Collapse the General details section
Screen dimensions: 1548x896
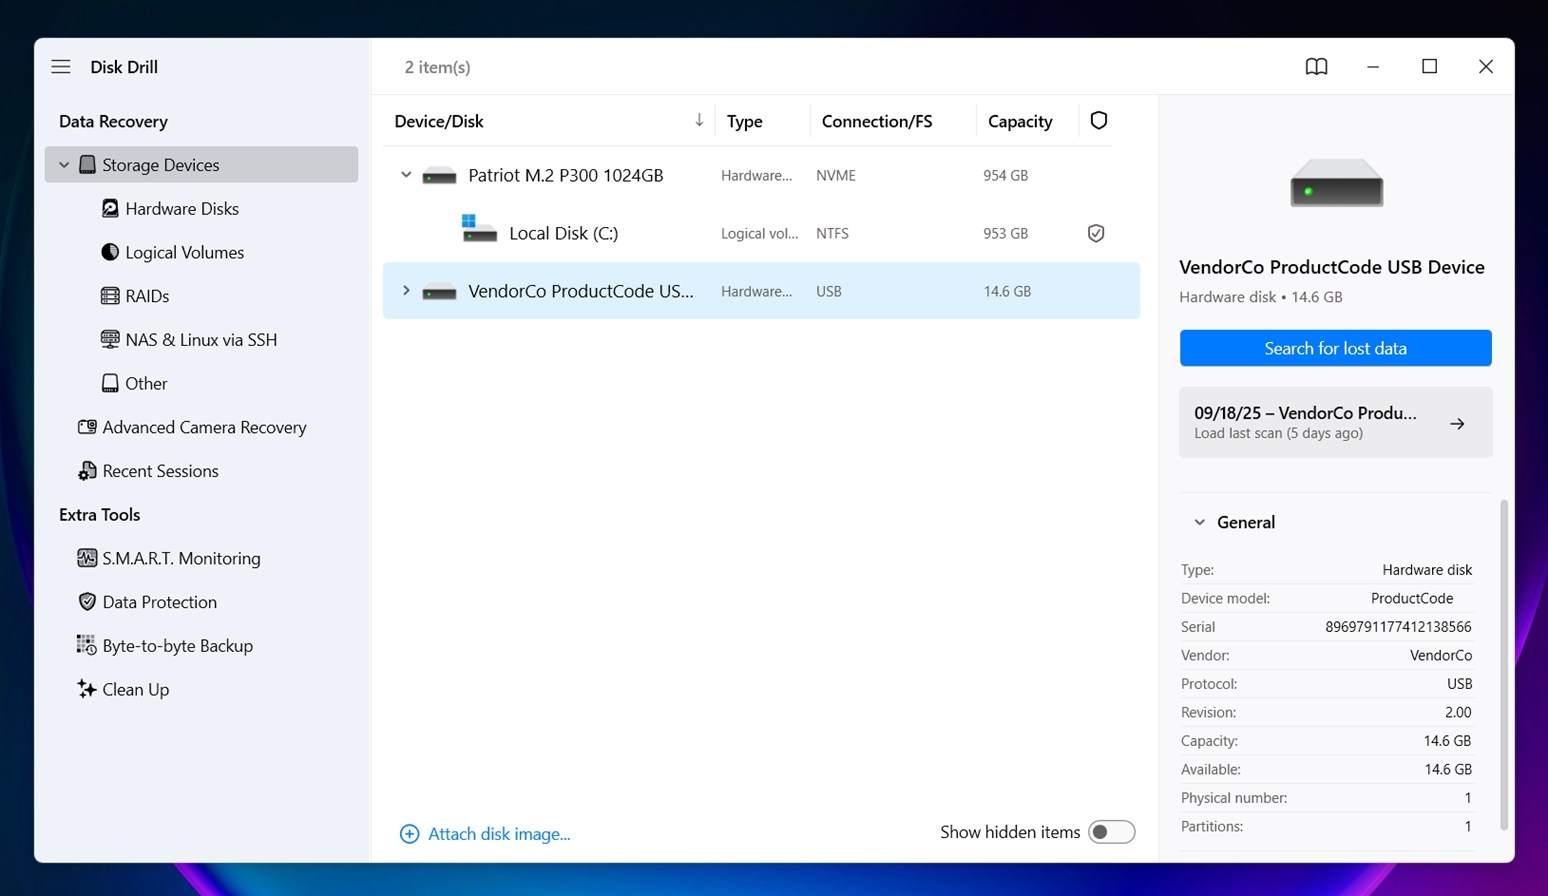click(1200, 522)
